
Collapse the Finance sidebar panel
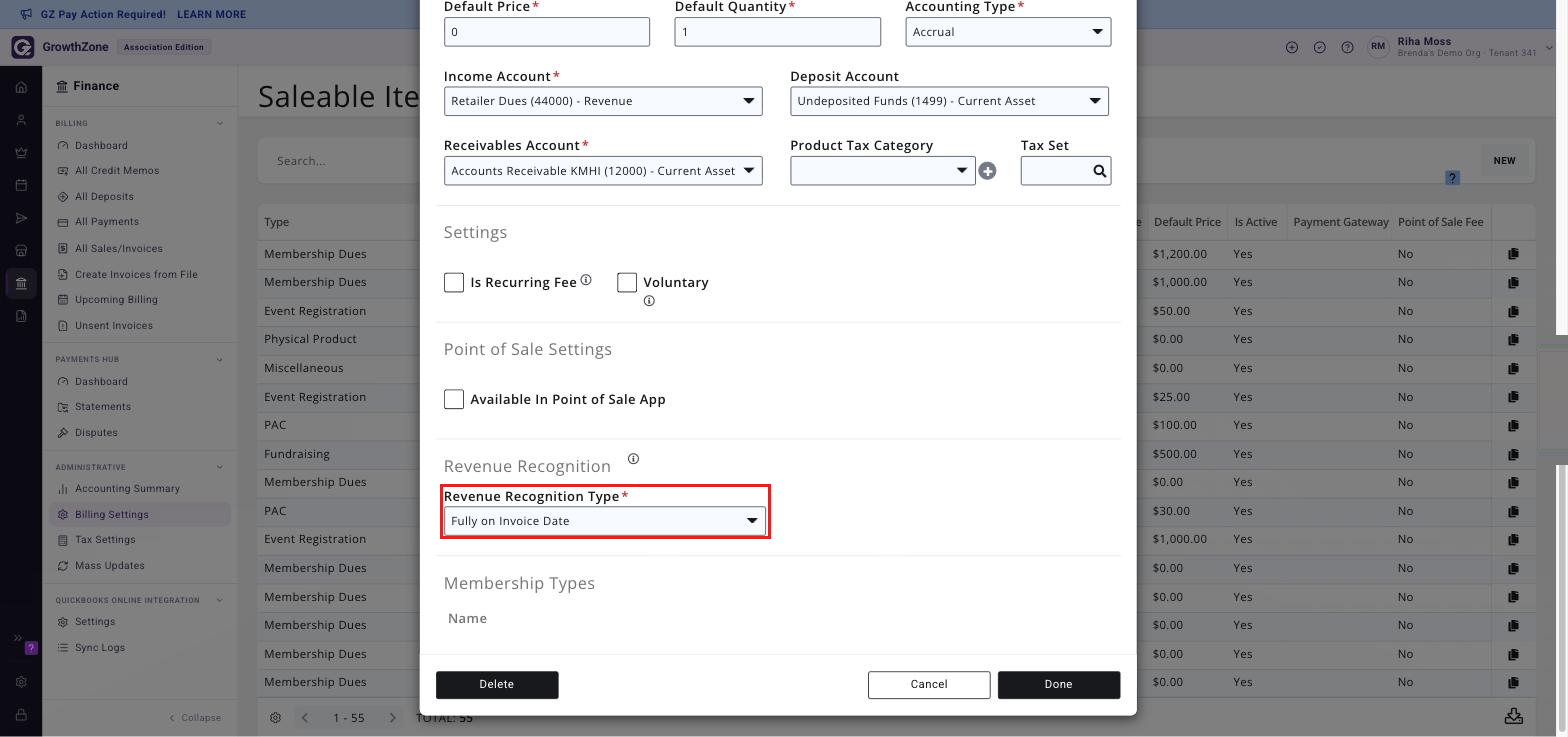point(195,718)
